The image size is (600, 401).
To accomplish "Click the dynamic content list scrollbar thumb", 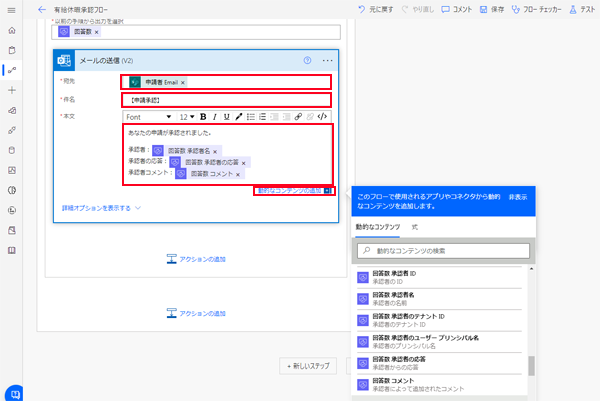I will tap(531, 366).
